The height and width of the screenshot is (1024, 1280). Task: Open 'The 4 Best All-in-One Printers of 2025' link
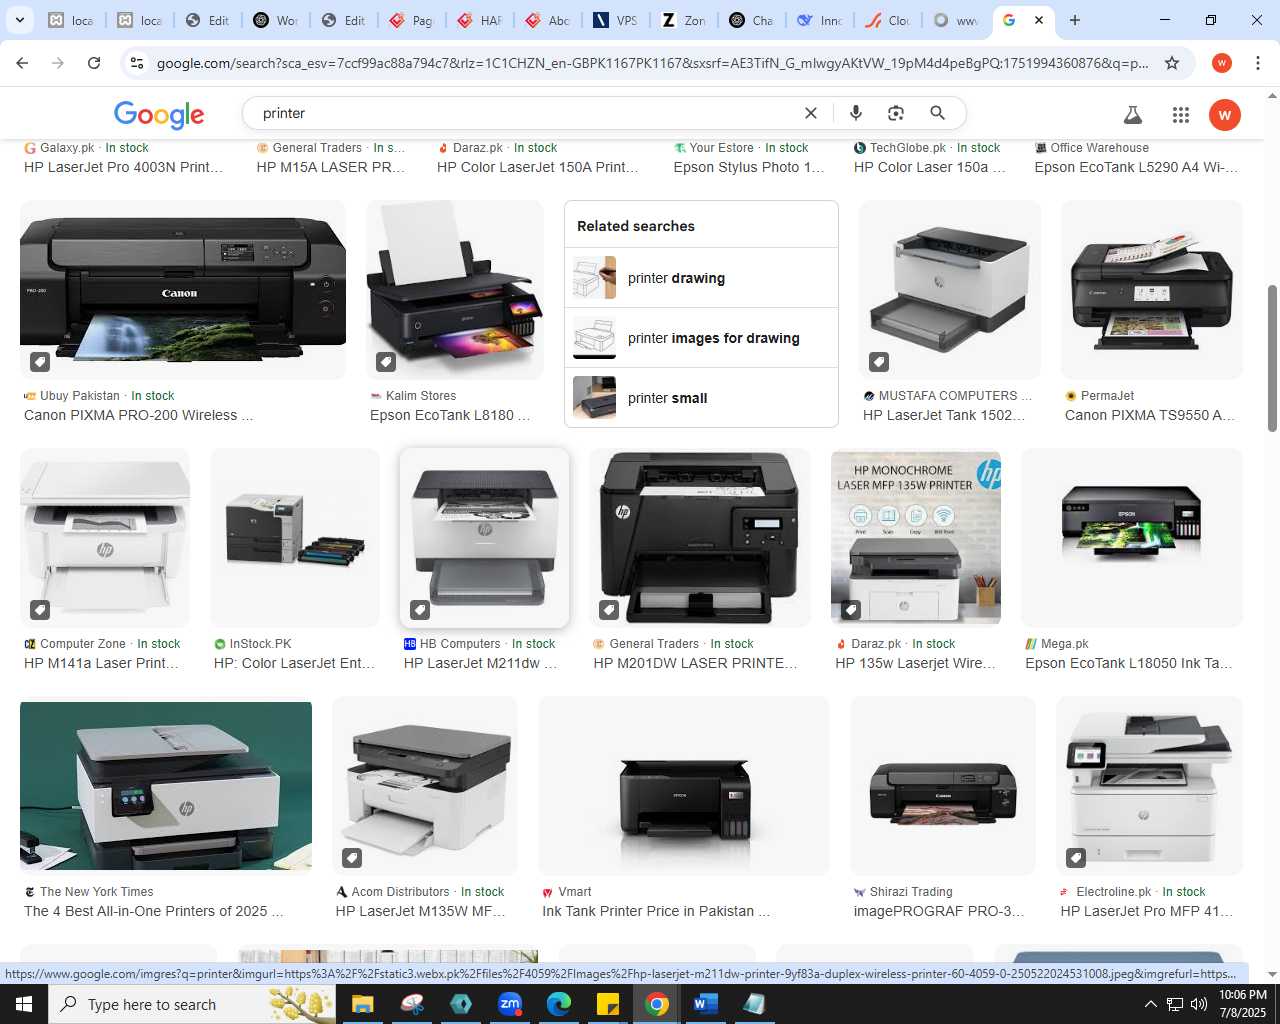[154, 911]
